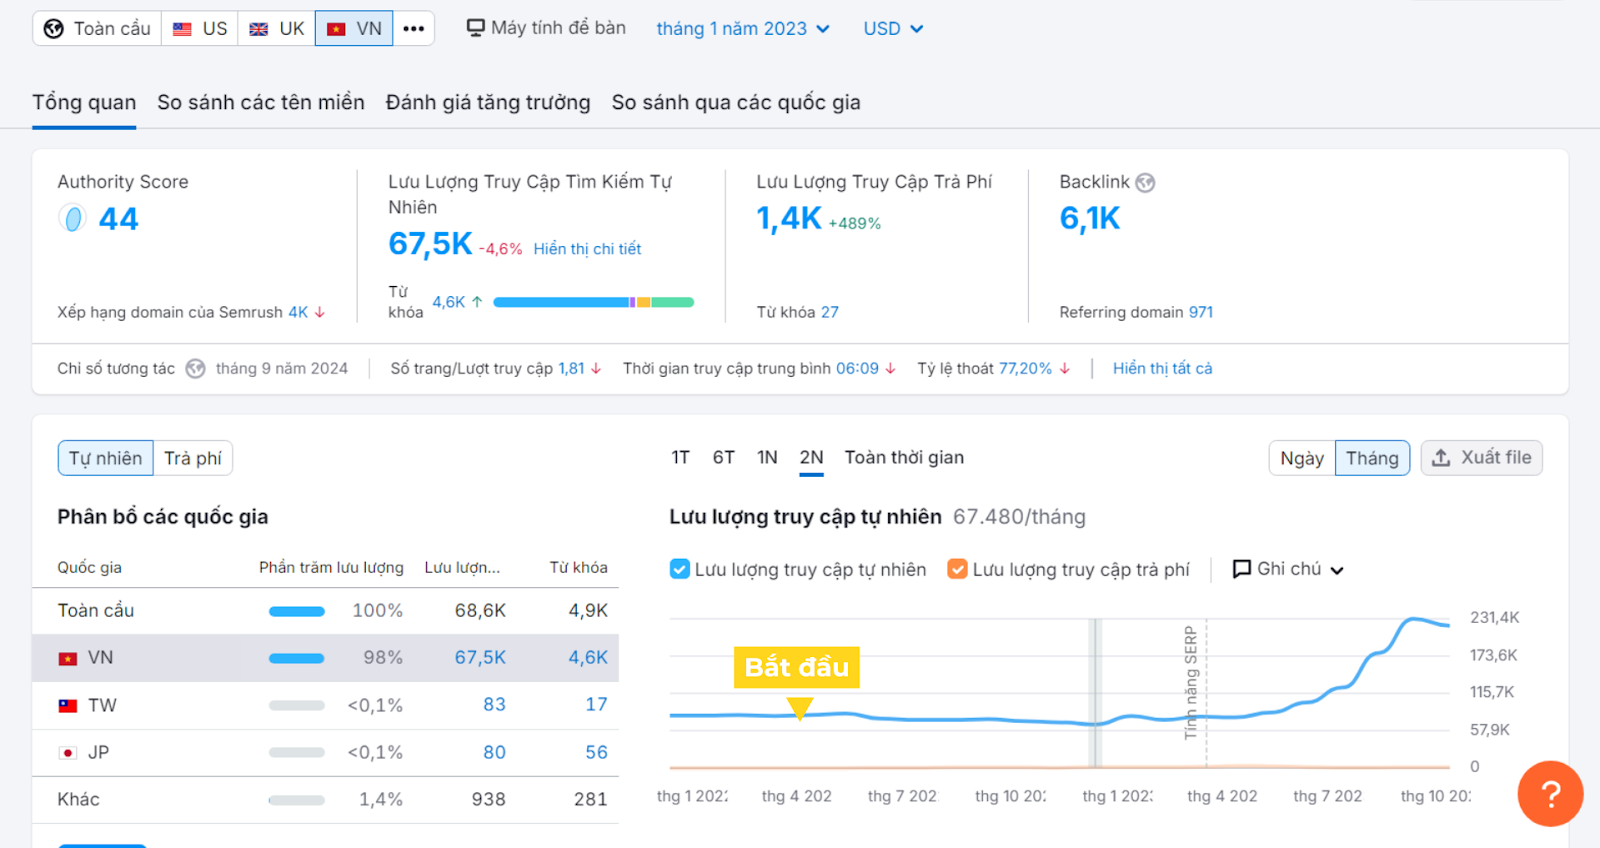The height and width of the screenshot is (848, 1600).
Task: Switch distribution to Trả phí
Action: pyautogui.click(x=193, y=458)
